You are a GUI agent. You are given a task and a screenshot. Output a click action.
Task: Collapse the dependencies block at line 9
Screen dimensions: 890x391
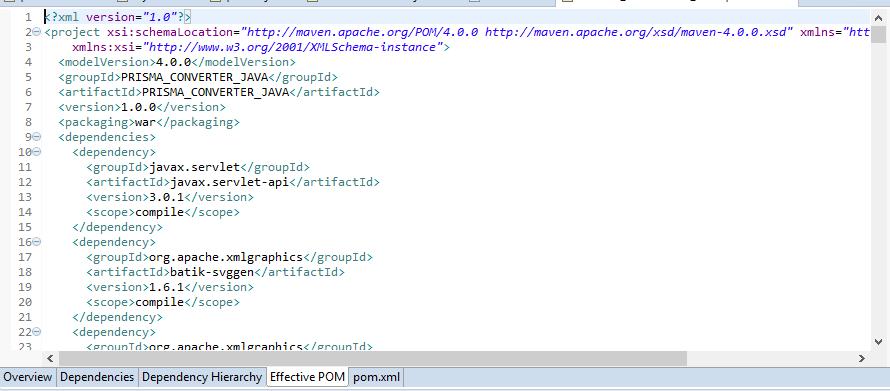pyautogui.click(x=37, y=137)
